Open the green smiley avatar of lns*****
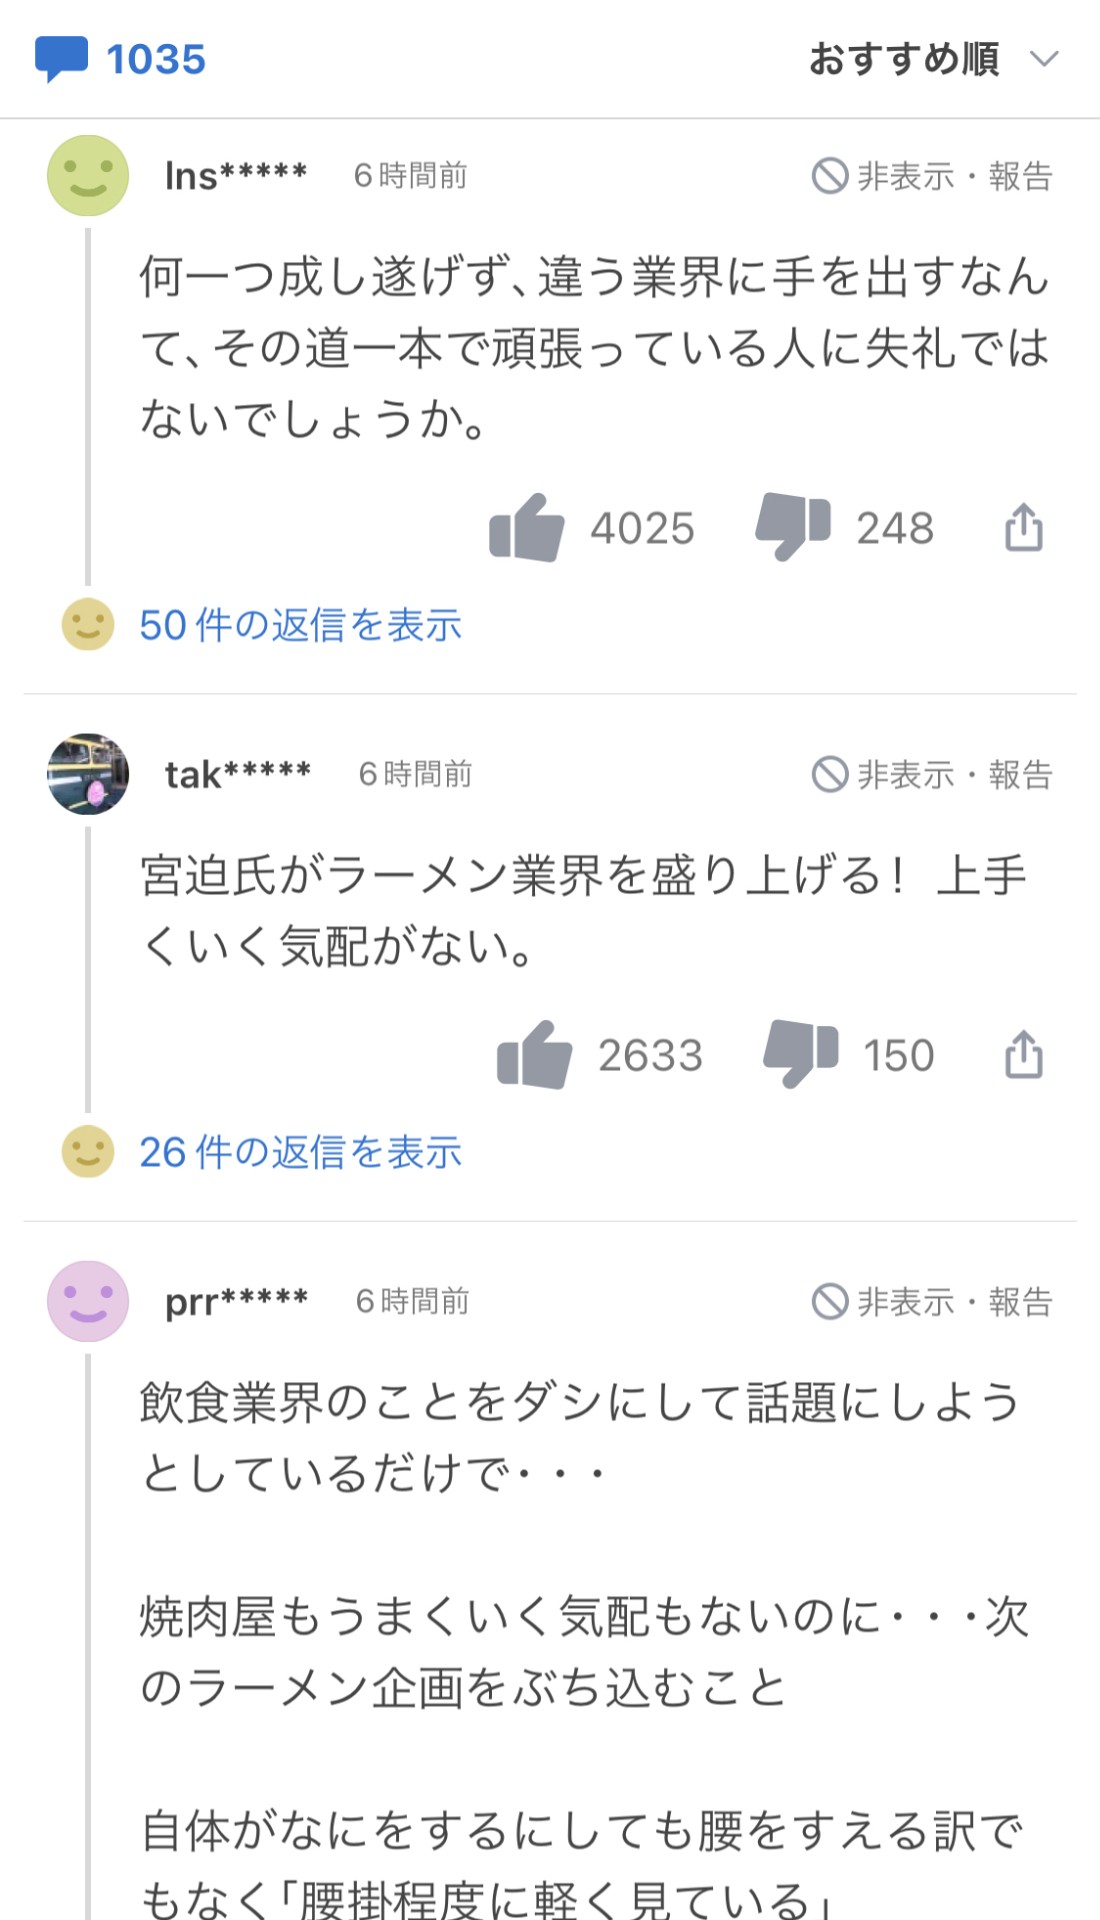Screen dimensions: 1100x1920 pyautogui.click(x=88, y=176)
